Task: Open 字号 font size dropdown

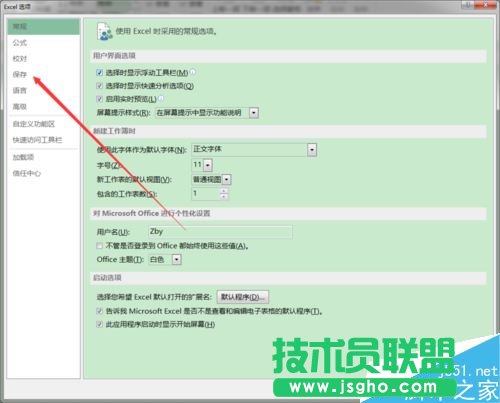Action: point(208,165)
